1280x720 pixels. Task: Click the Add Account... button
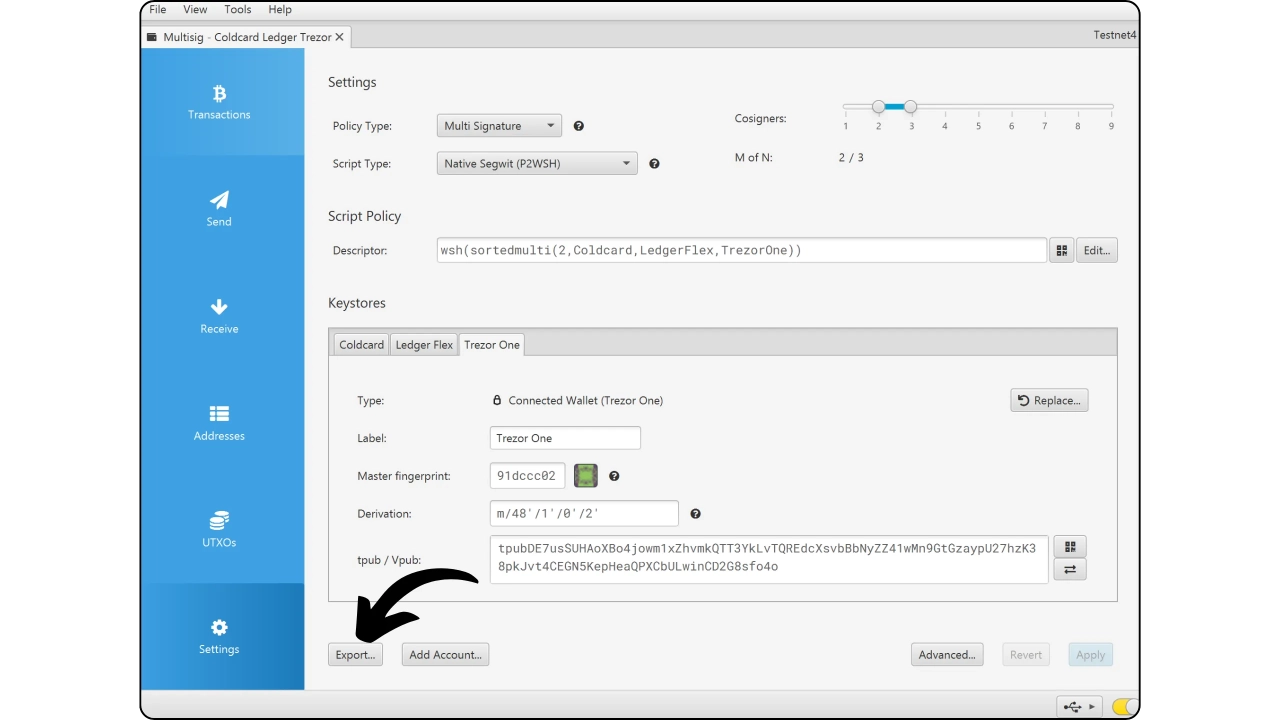tap(445, 655)
